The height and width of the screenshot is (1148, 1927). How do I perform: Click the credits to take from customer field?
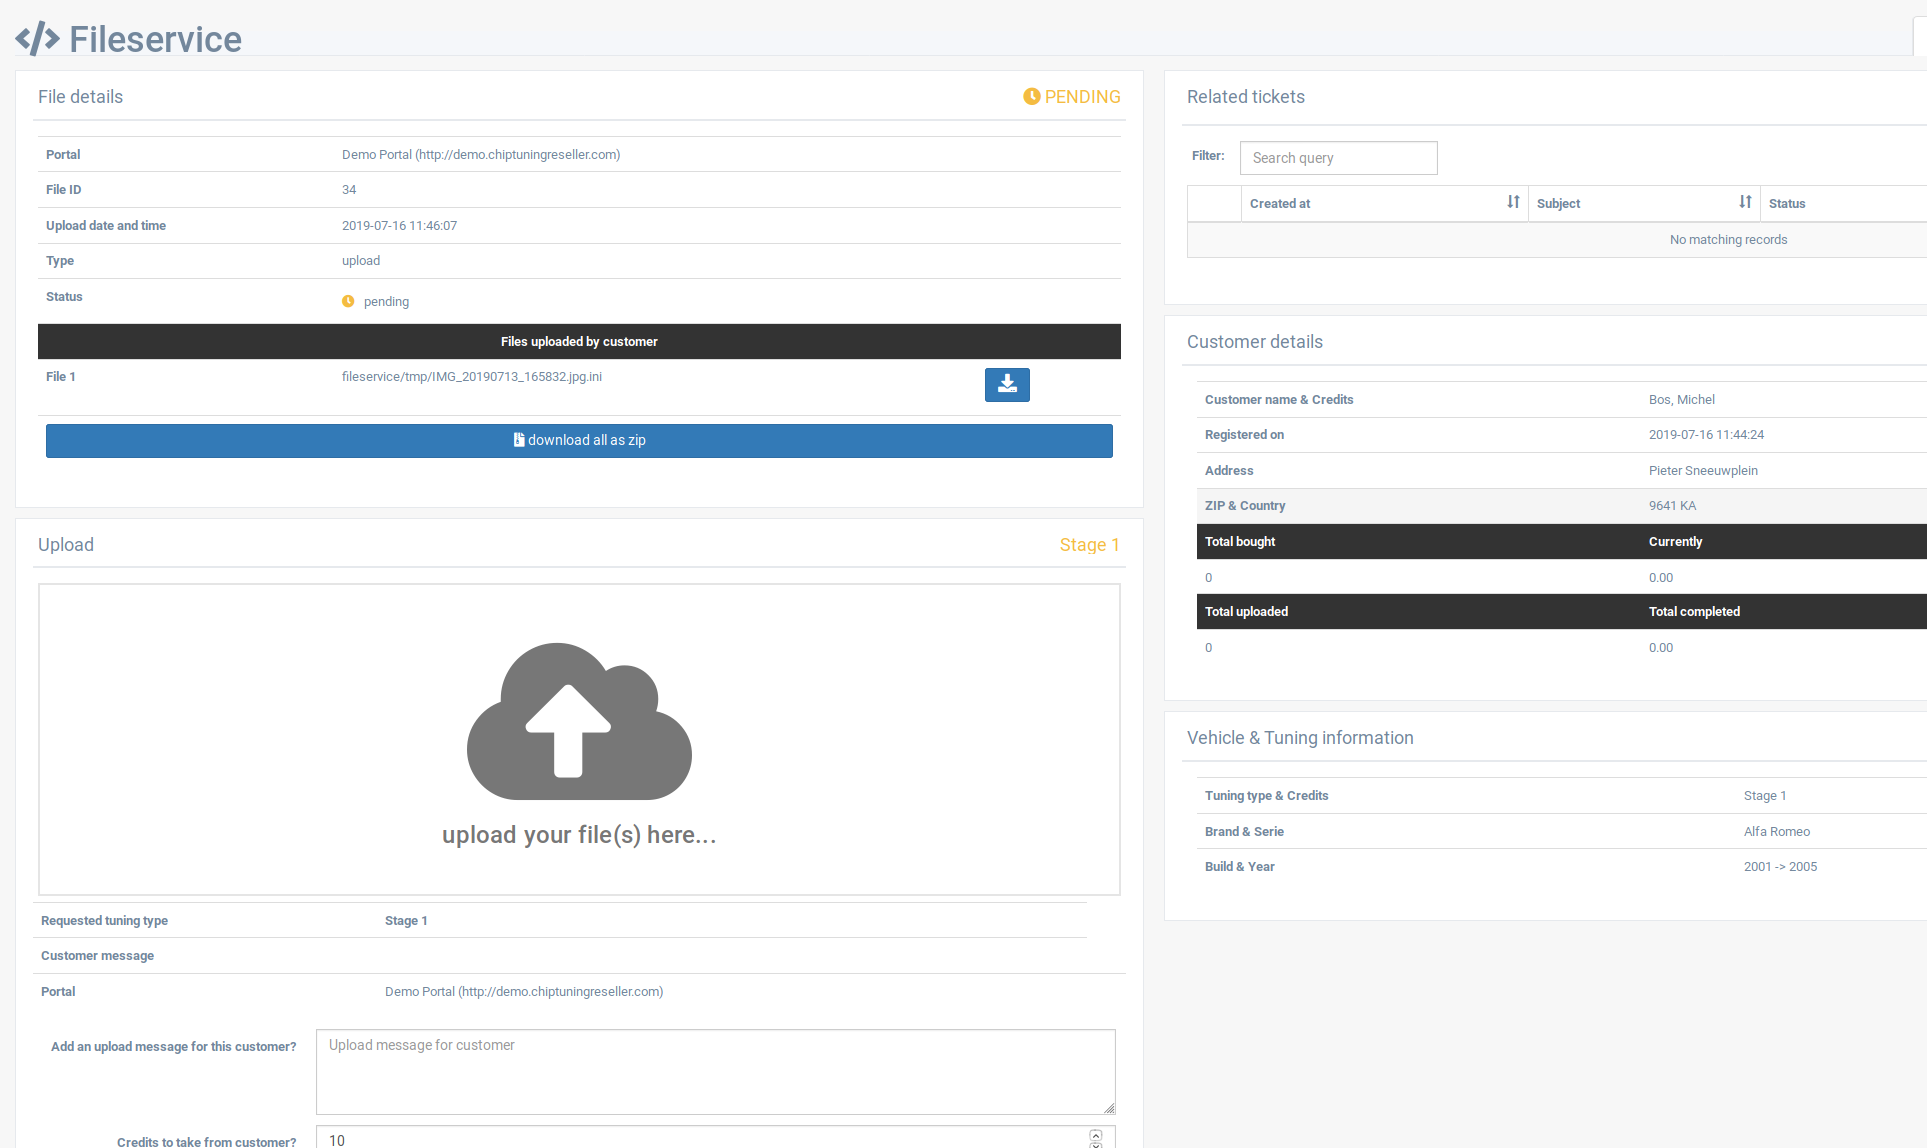click(x=716, y=1139)
